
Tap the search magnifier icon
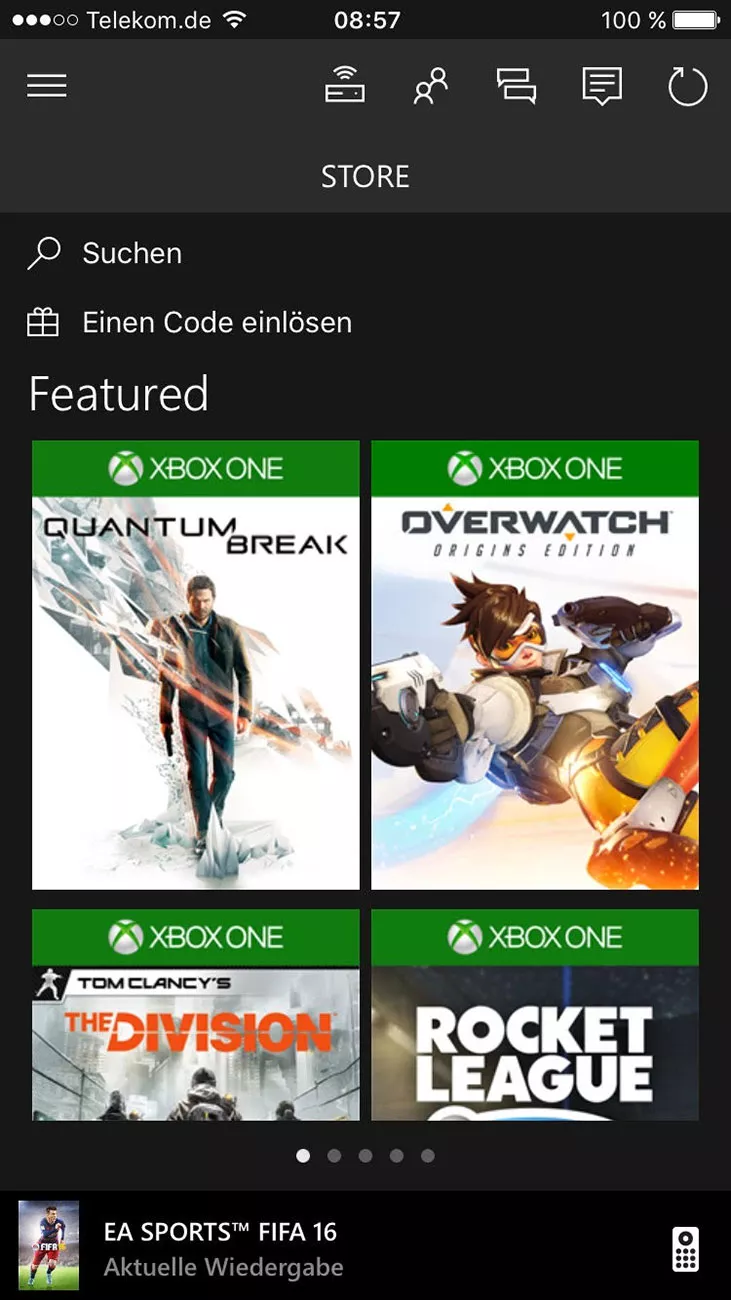(44, 254)
